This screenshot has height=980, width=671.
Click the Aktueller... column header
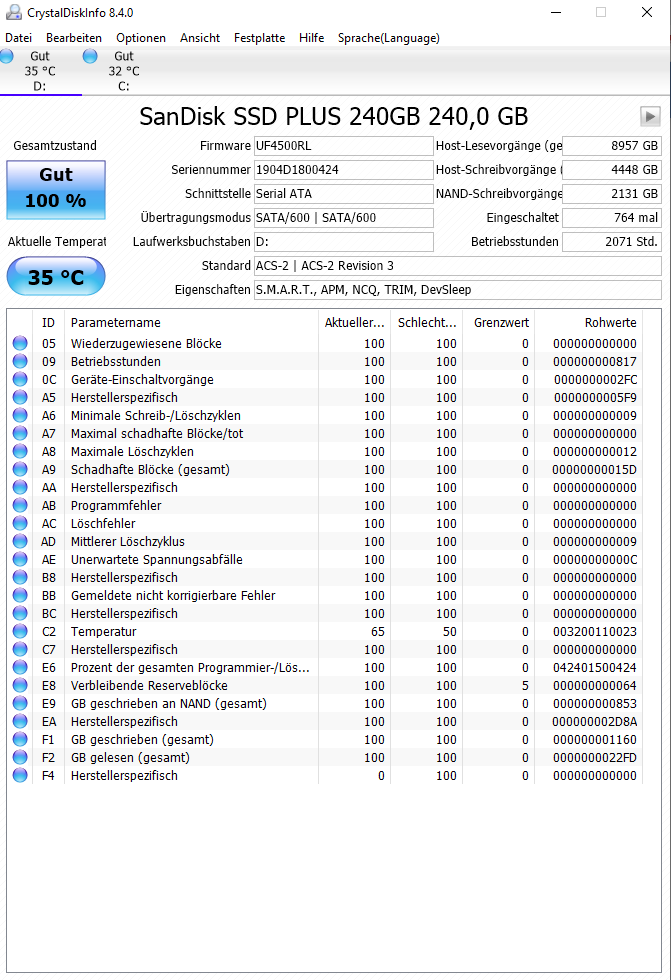click(354, 322)
